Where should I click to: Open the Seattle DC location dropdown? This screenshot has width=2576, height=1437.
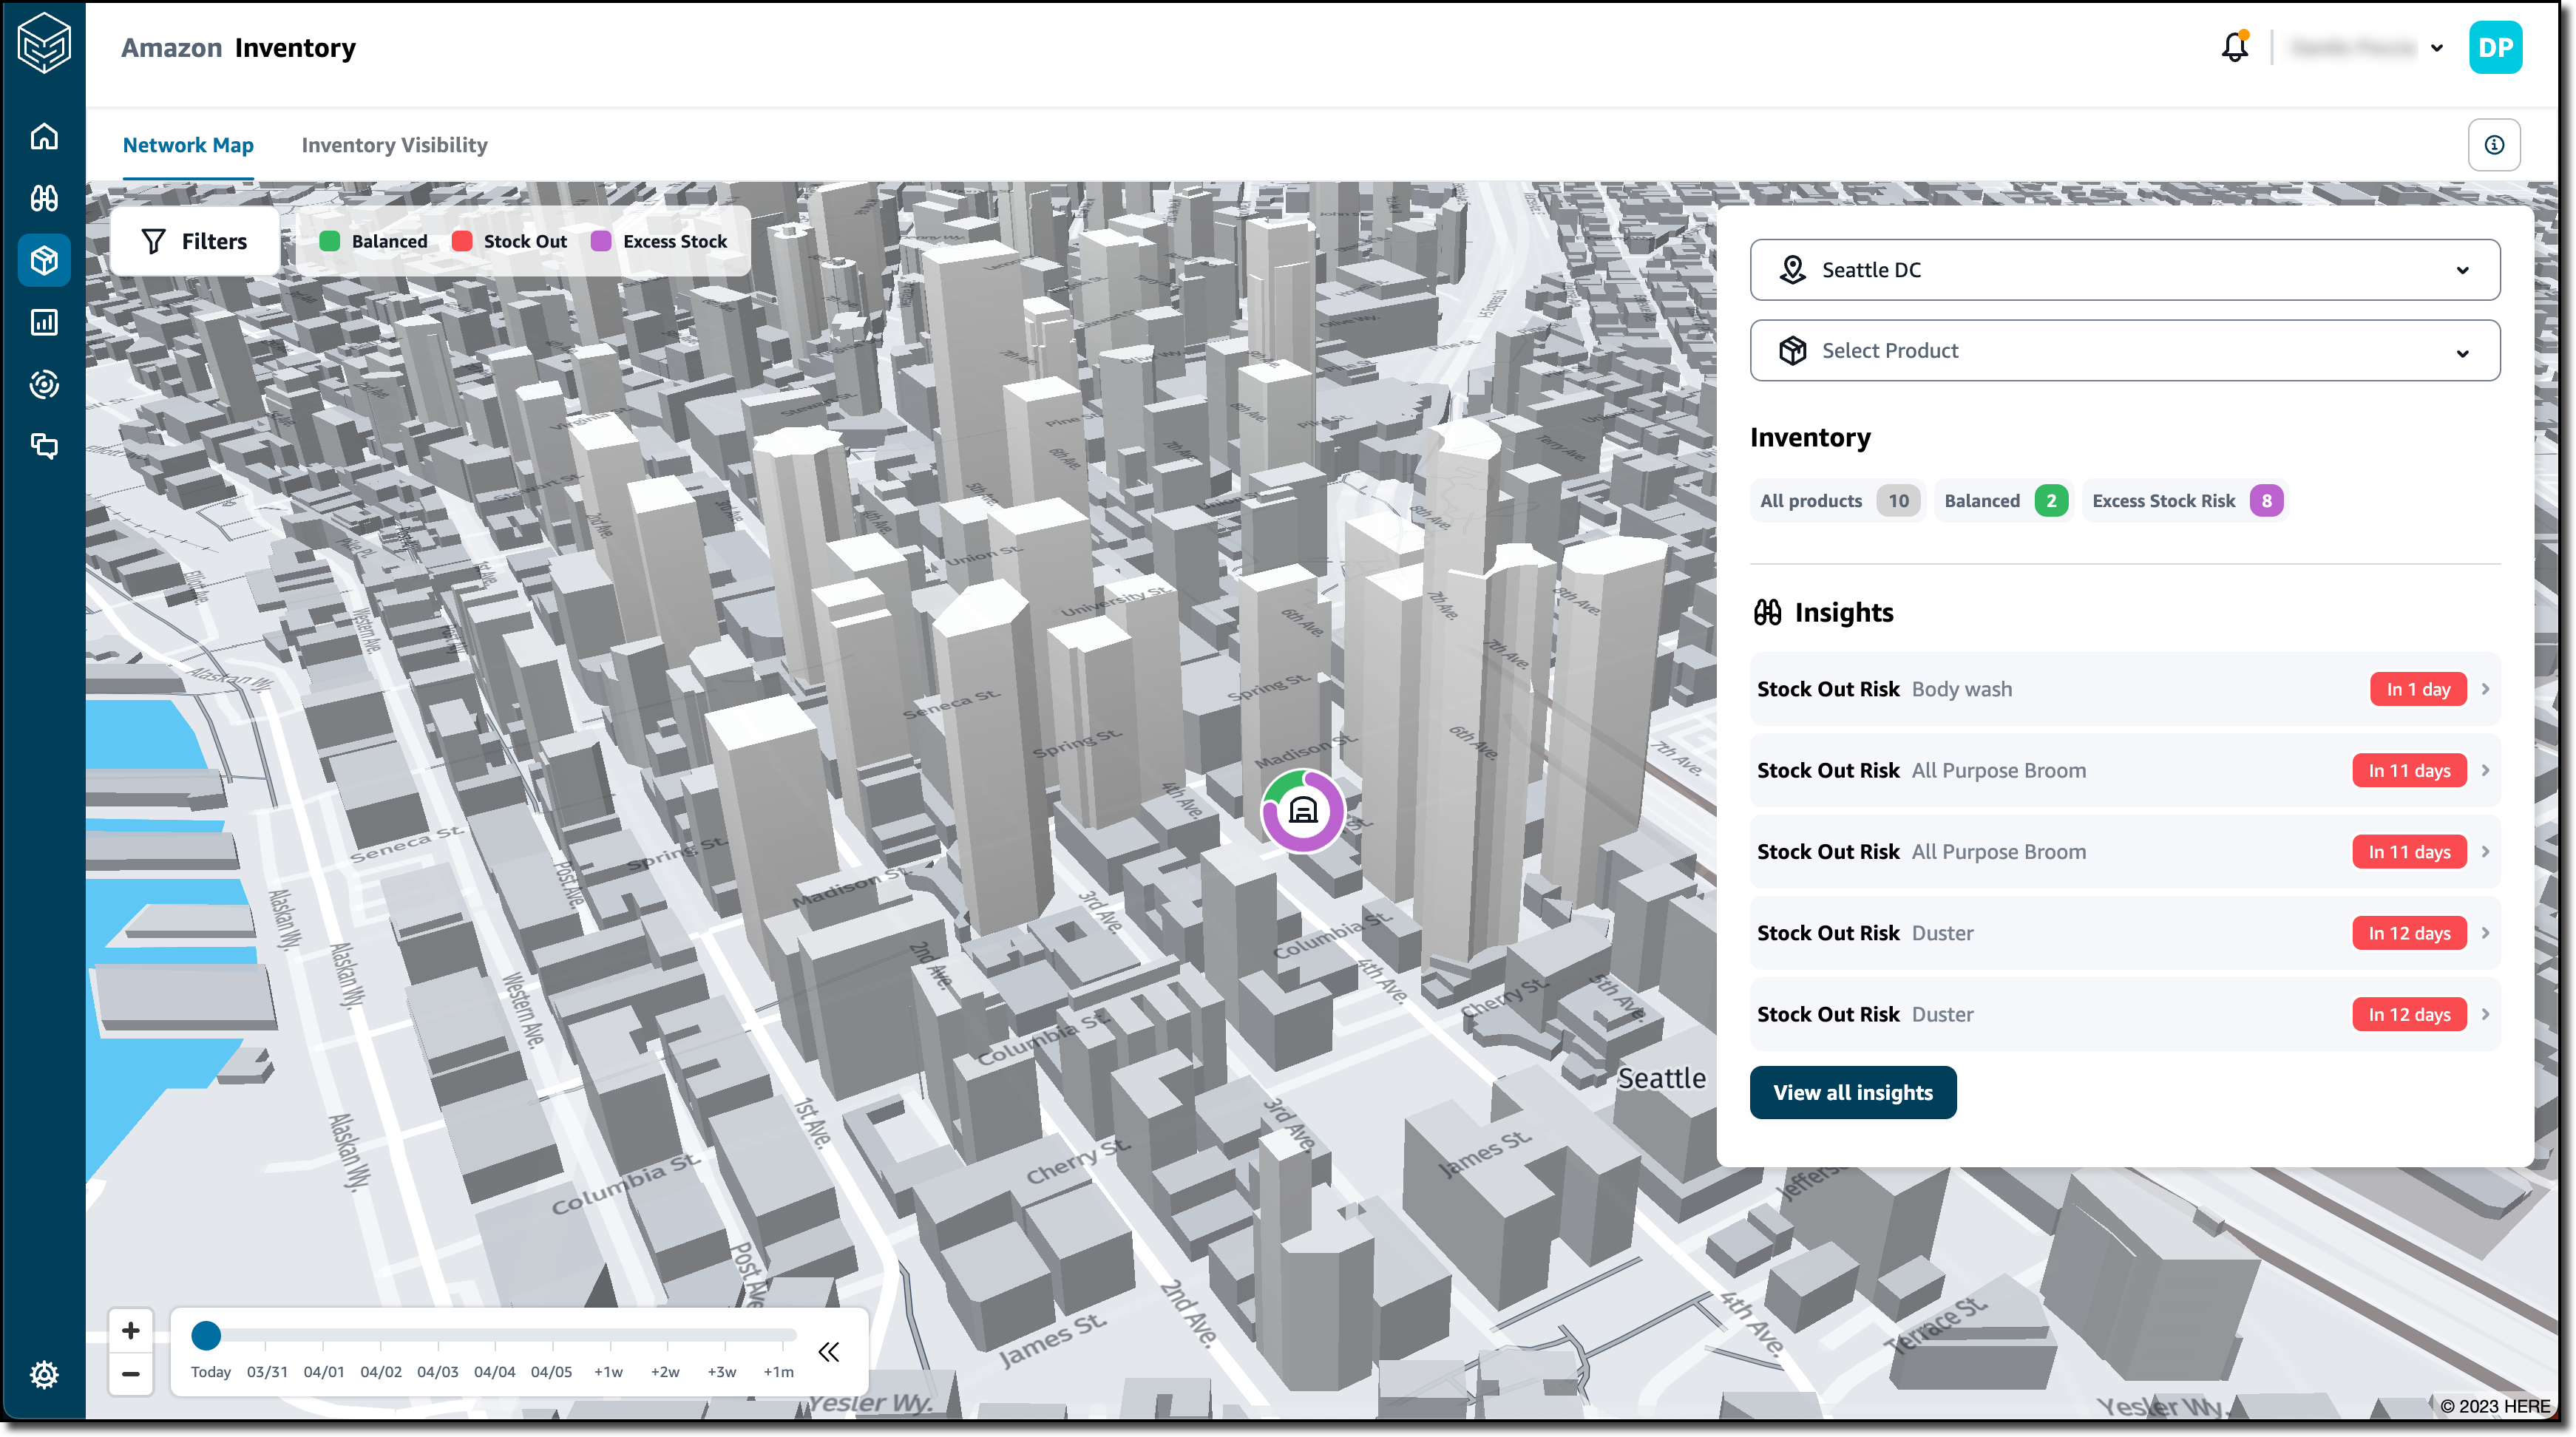(x=2124, y=270)
